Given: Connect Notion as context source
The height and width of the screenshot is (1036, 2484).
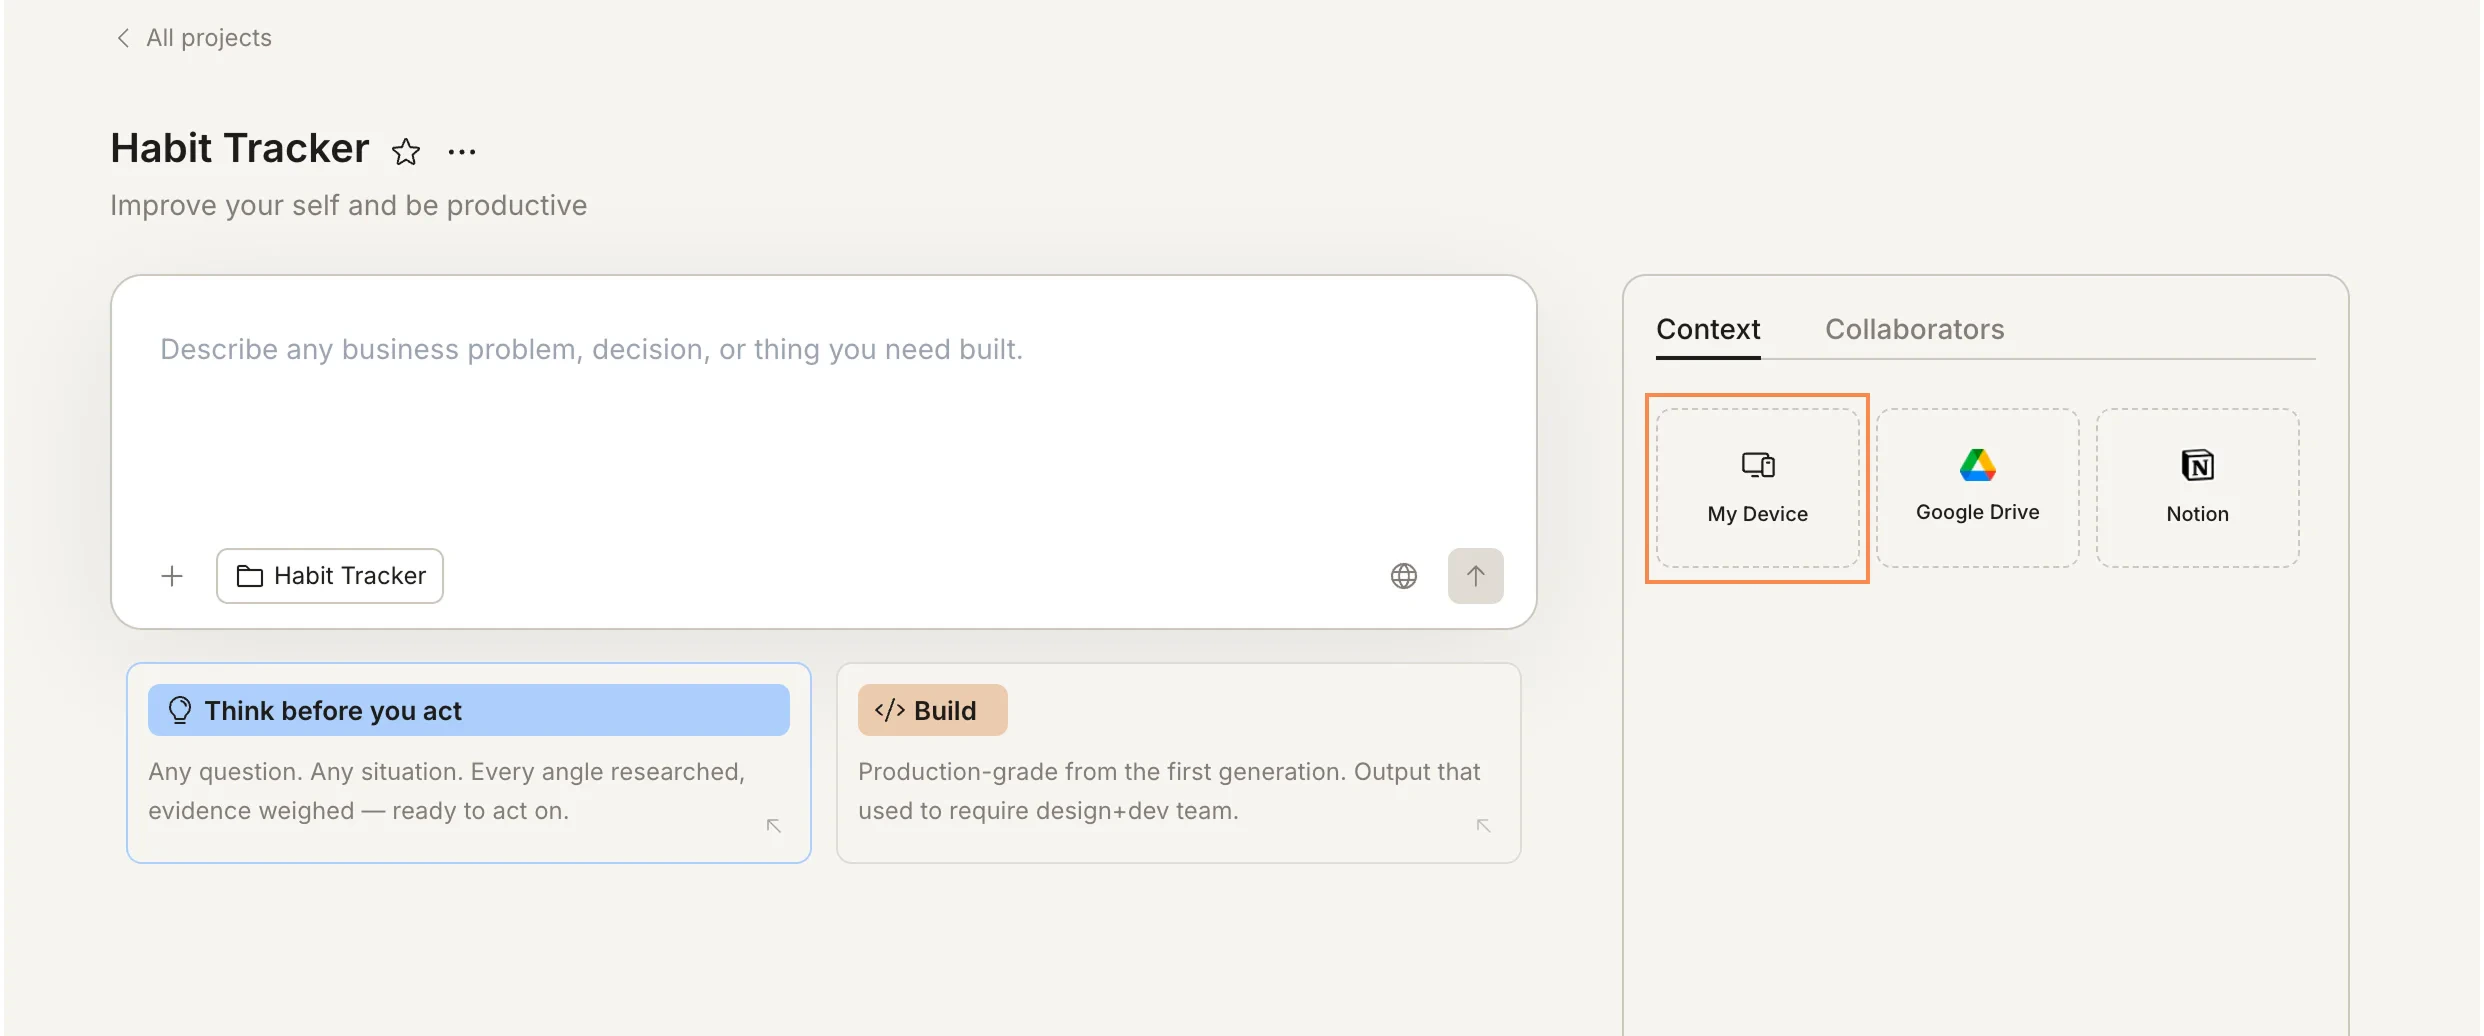Looking at the screenshot, I should coord(2198,486).
